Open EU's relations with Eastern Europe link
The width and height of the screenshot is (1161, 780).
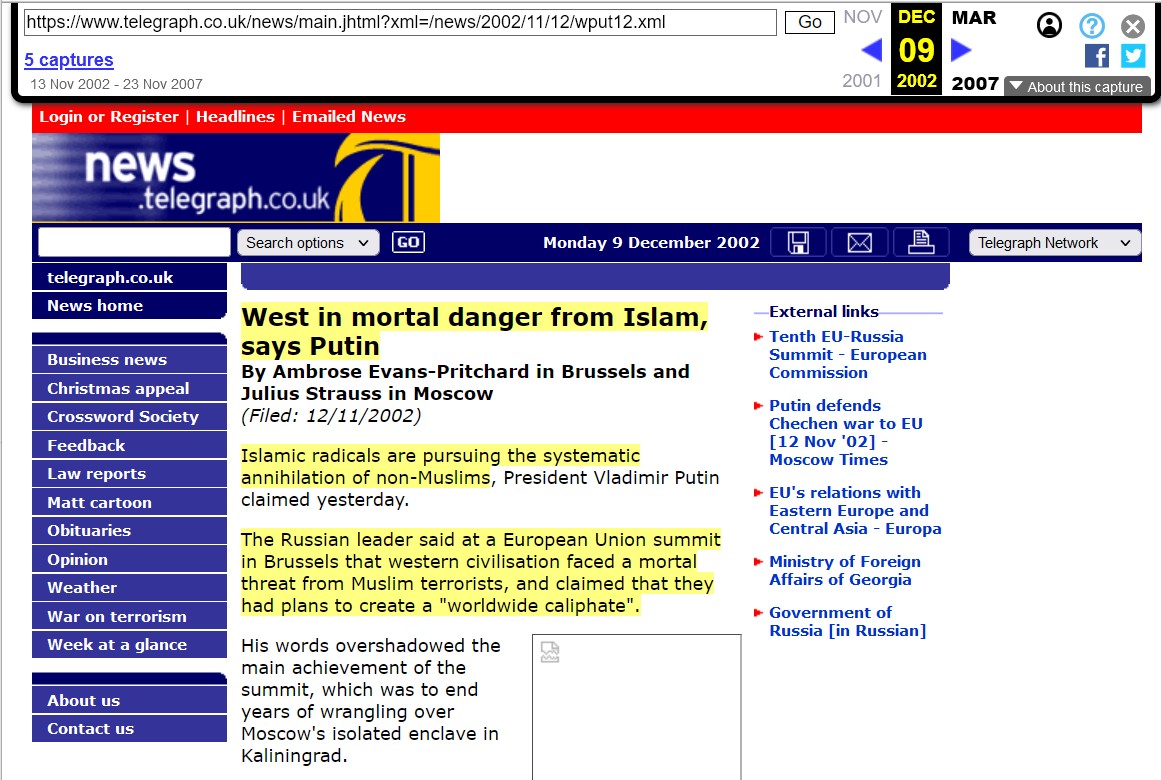(x=854, y=510)
